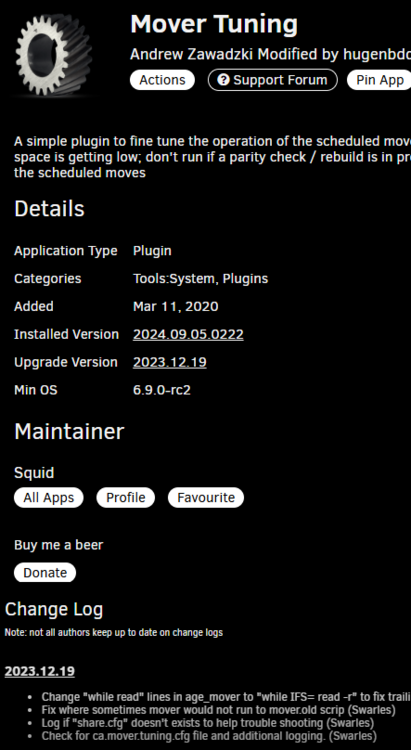Viewport: 411px width, 750px height.
Task: Click the Mover Tuning gear icon
Action: 54,55
